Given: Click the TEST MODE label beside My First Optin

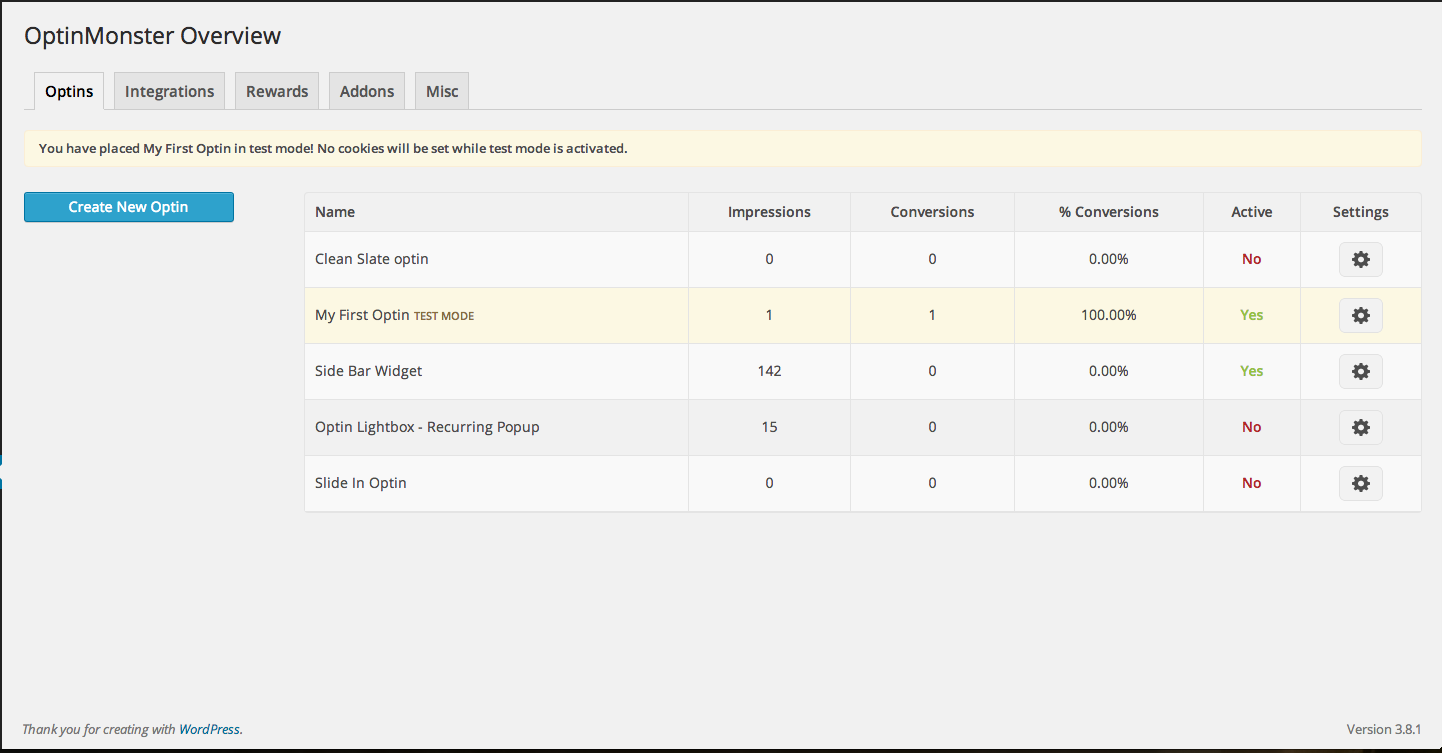Looking at the screenshot, I should coord(443,315).
